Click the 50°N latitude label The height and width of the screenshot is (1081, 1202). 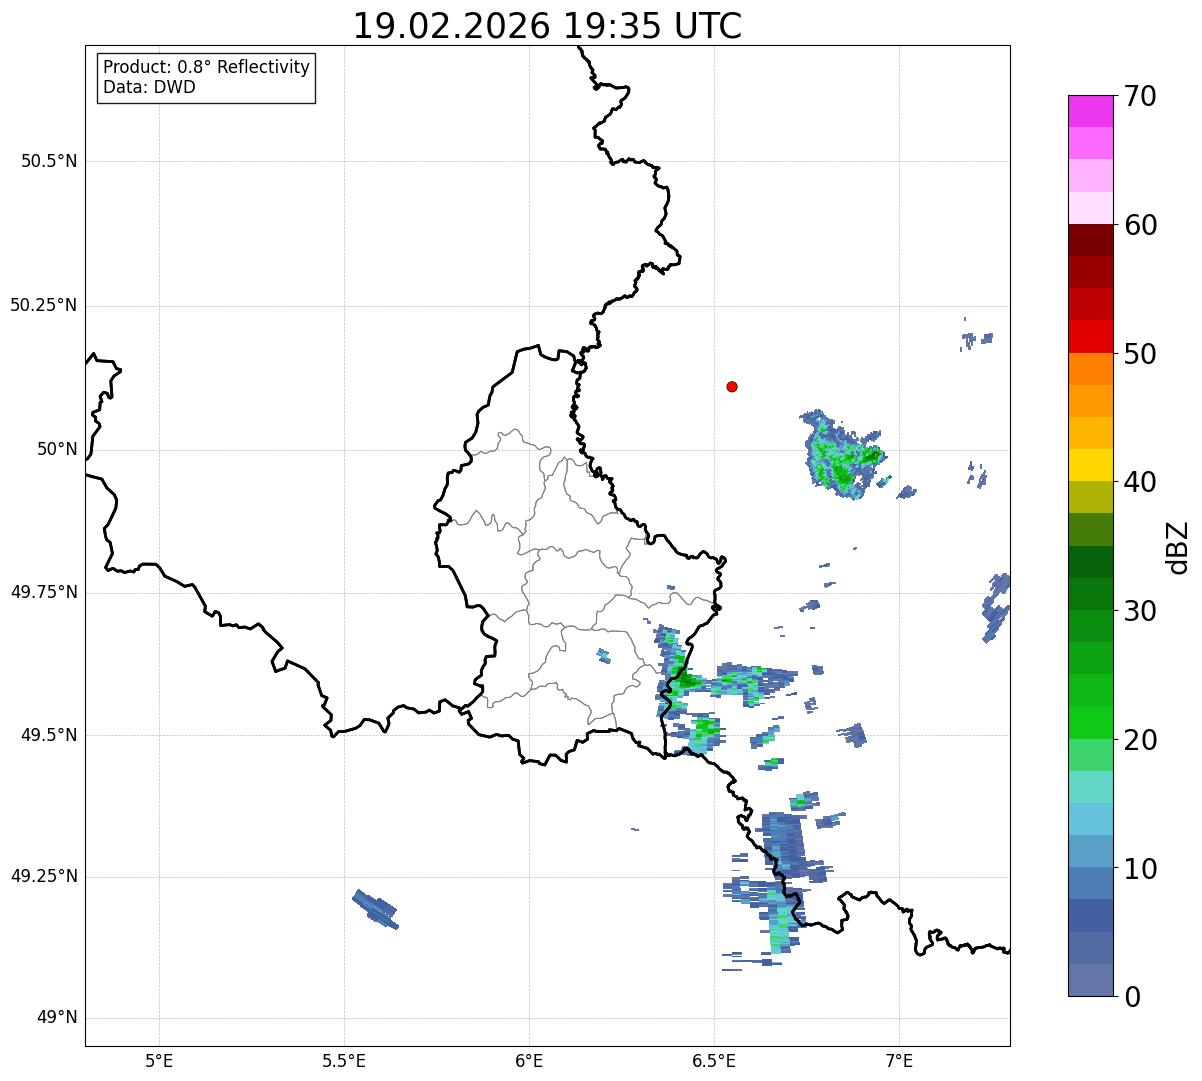[x=57, y=449]
